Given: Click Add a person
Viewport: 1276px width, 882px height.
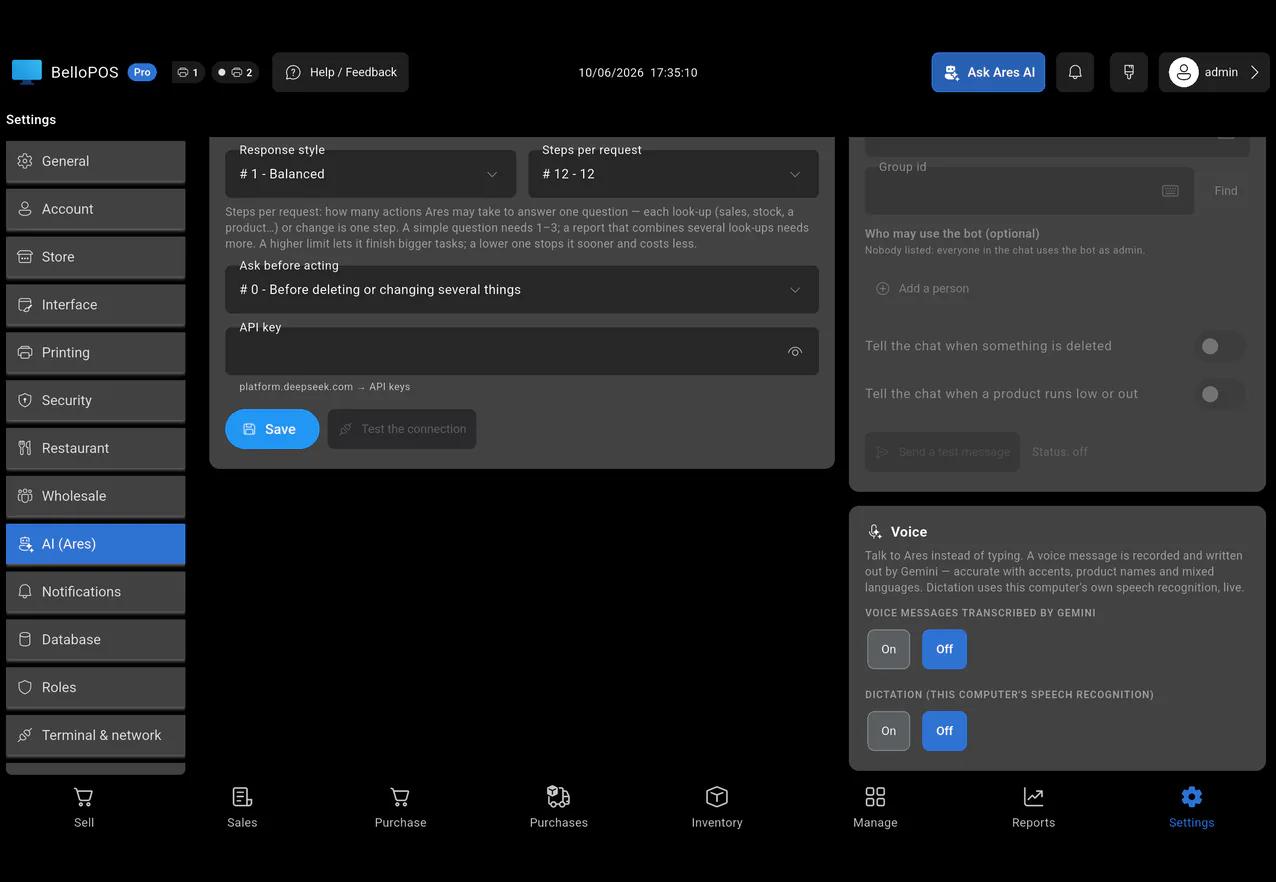Looking at the screenshot, I should [923, 288].
